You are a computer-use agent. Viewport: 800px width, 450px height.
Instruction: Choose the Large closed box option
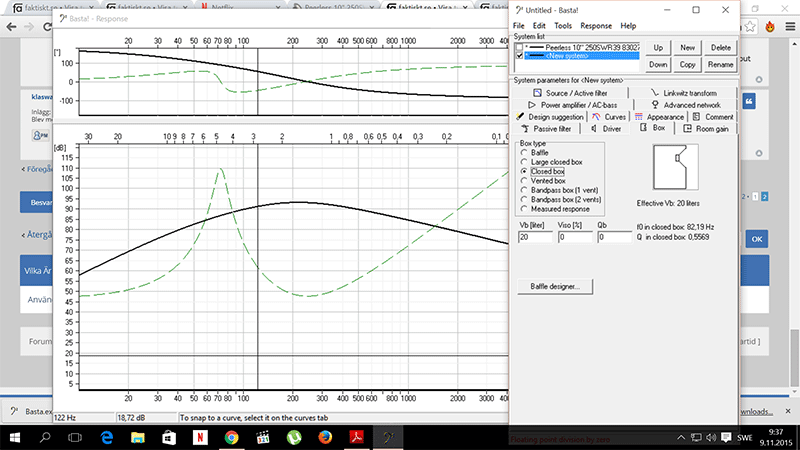523,162
